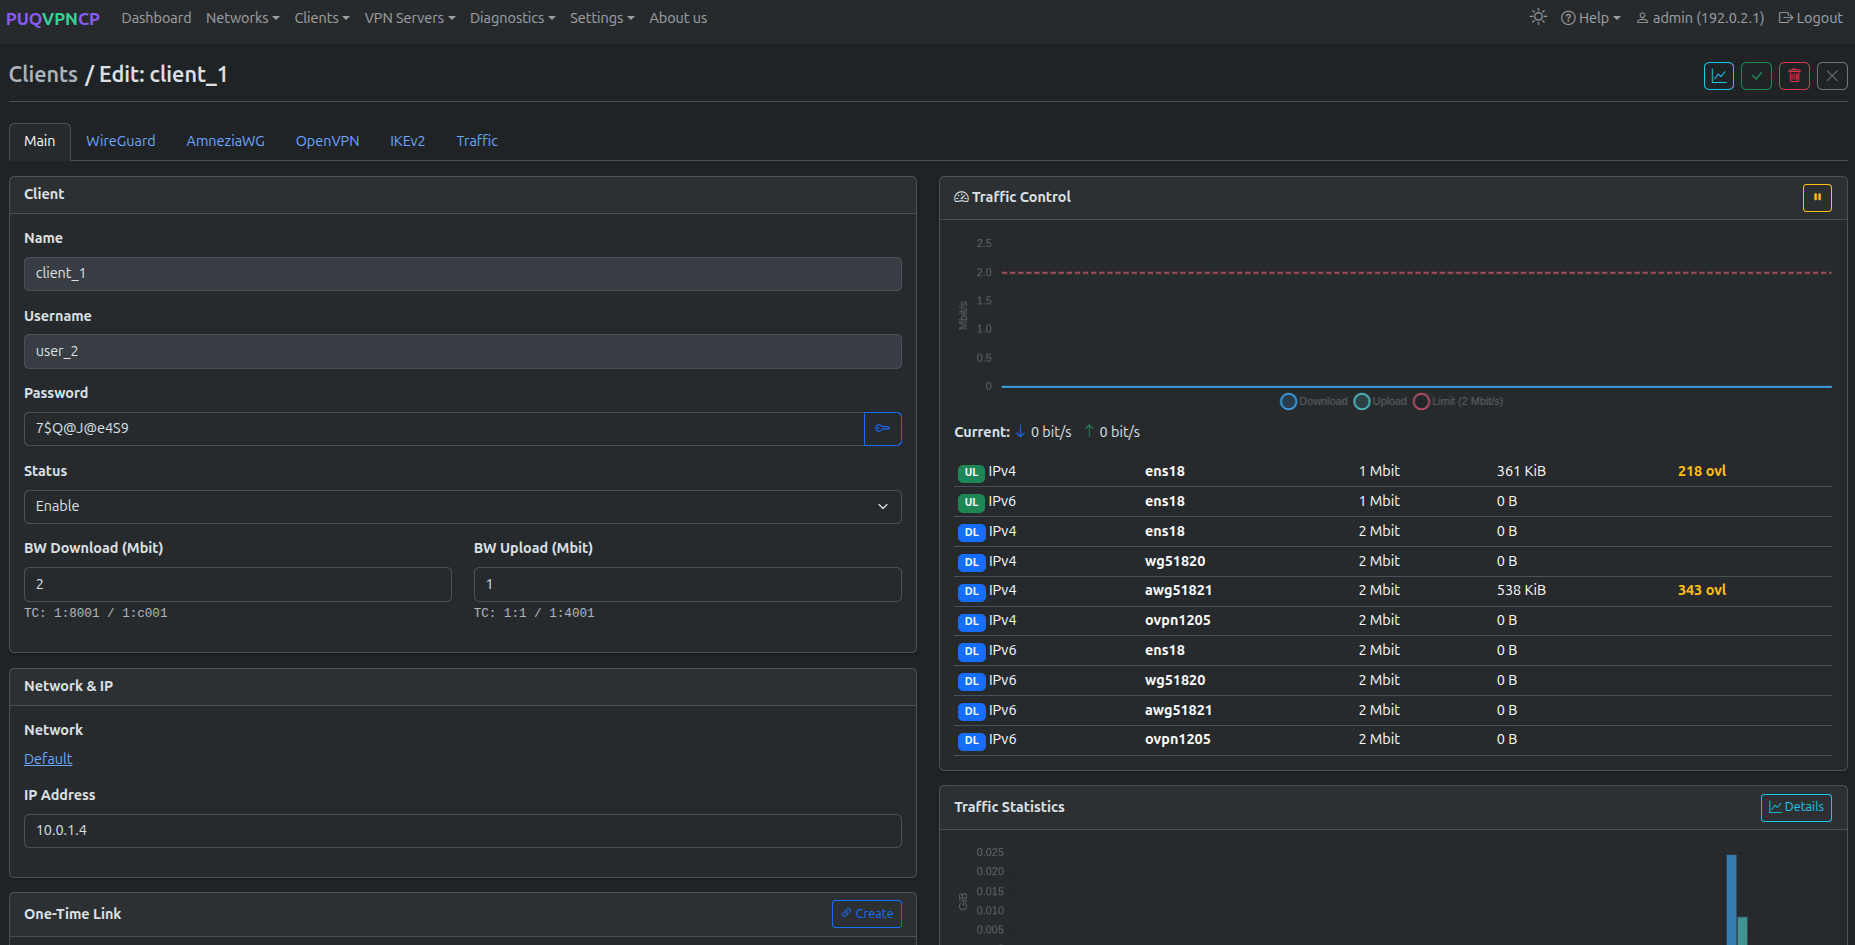This screenshot has height=945, width=1855.
Task: Toggle the Upload series in the chart legend
Action: pyautogui.click(x=1380, y=402)
